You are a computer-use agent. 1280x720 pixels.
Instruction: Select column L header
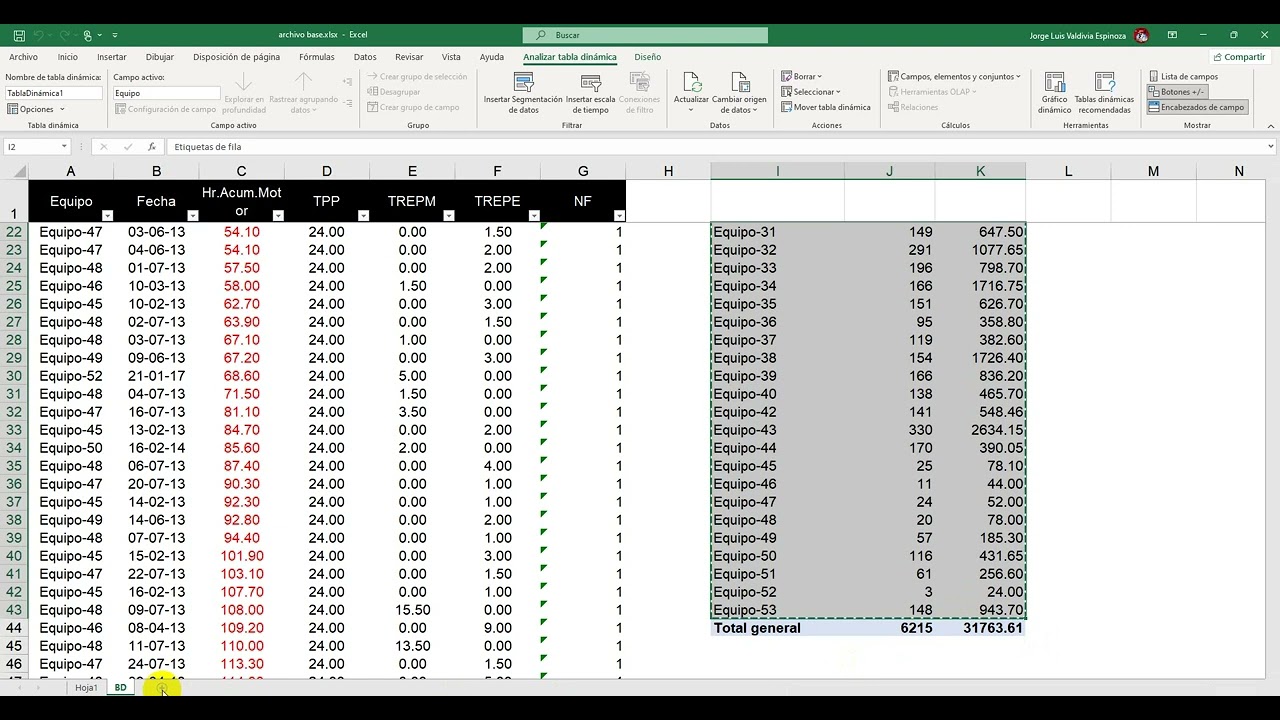[1068, 172]
